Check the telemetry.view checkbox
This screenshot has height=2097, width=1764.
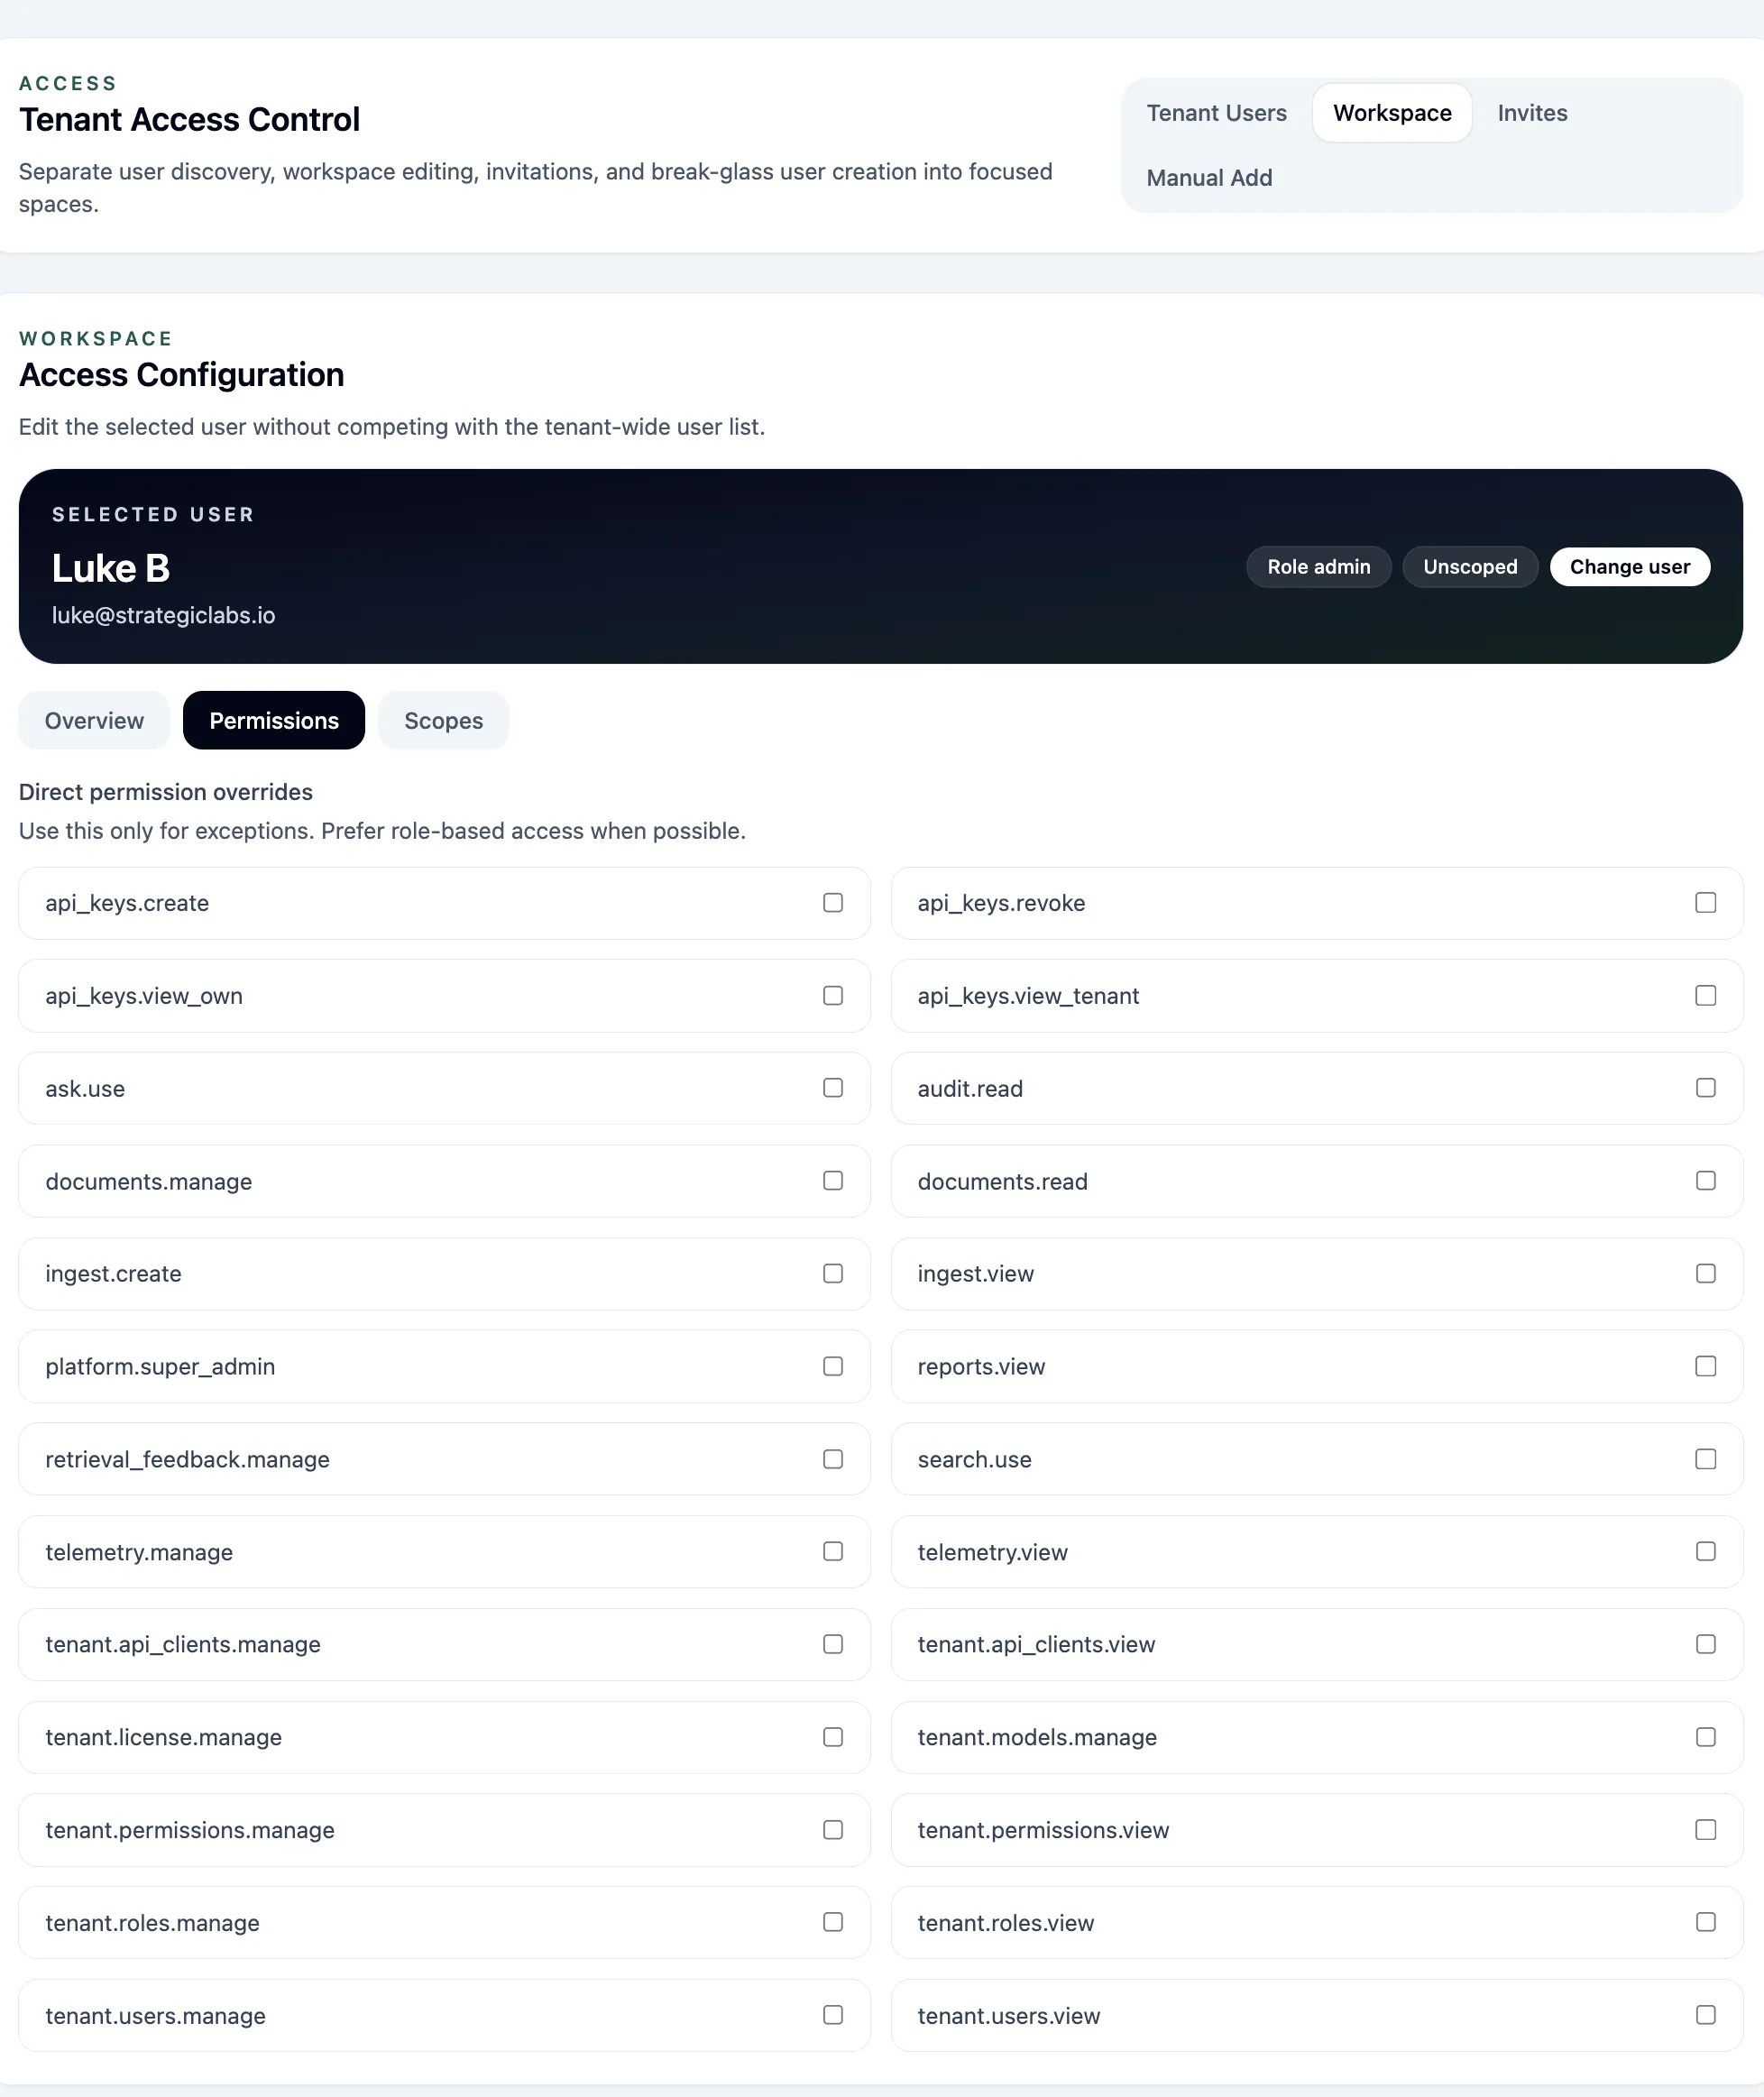tap(1705, 1550)
